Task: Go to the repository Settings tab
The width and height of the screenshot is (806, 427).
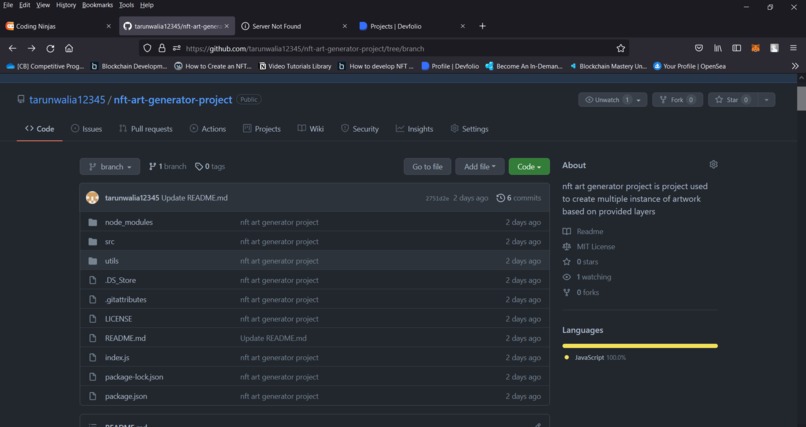Action: pos(469,129)
